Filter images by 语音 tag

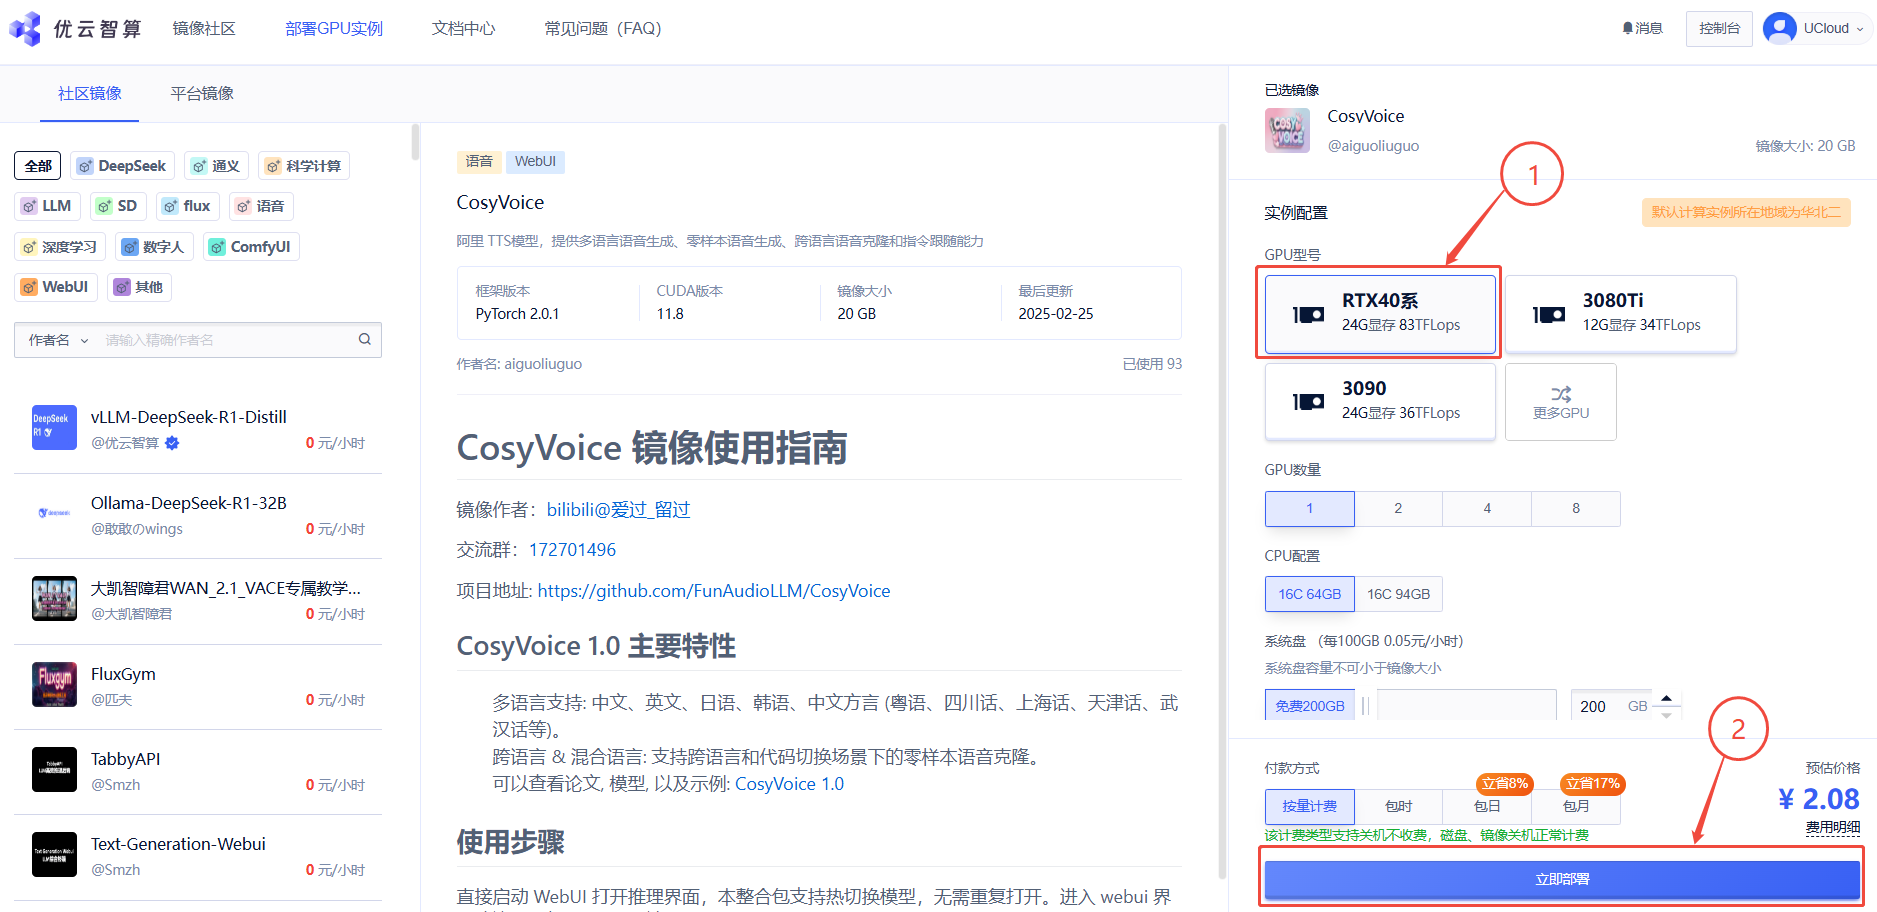tap(261, 206)
